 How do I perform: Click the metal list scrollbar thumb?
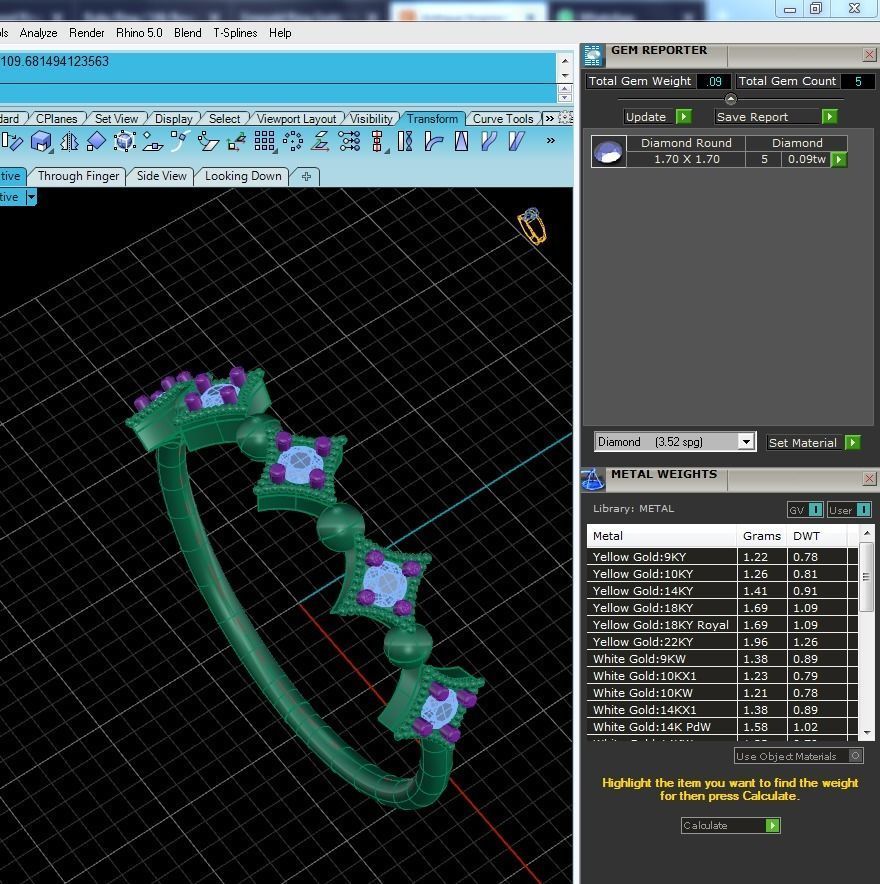pos(867,577)
